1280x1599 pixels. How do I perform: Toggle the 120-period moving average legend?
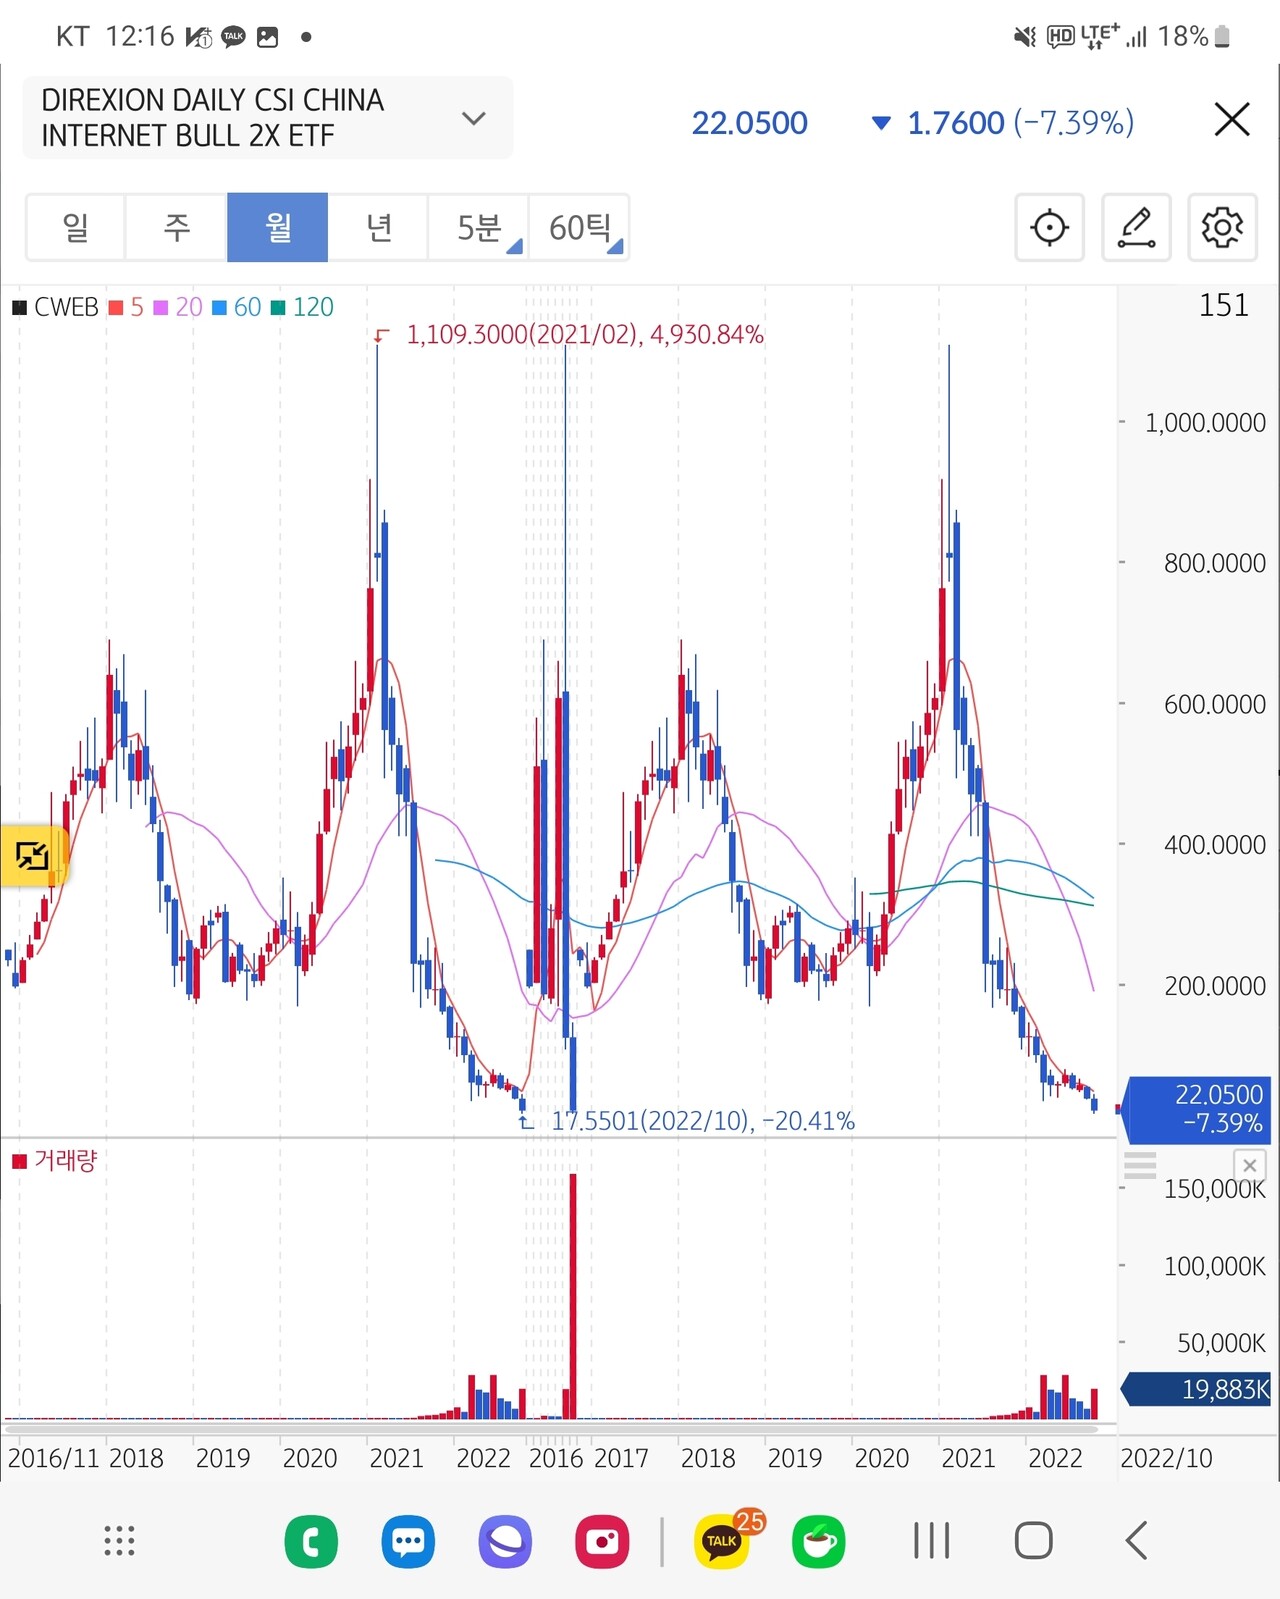(303, 307)
